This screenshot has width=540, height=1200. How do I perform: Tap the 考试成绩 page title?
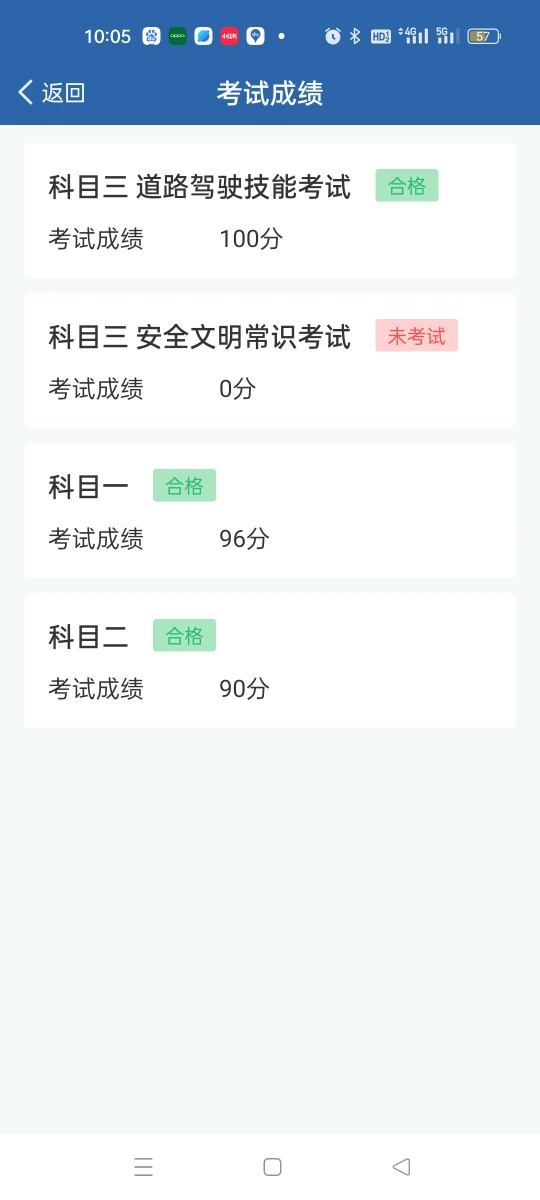coord(270,93)
